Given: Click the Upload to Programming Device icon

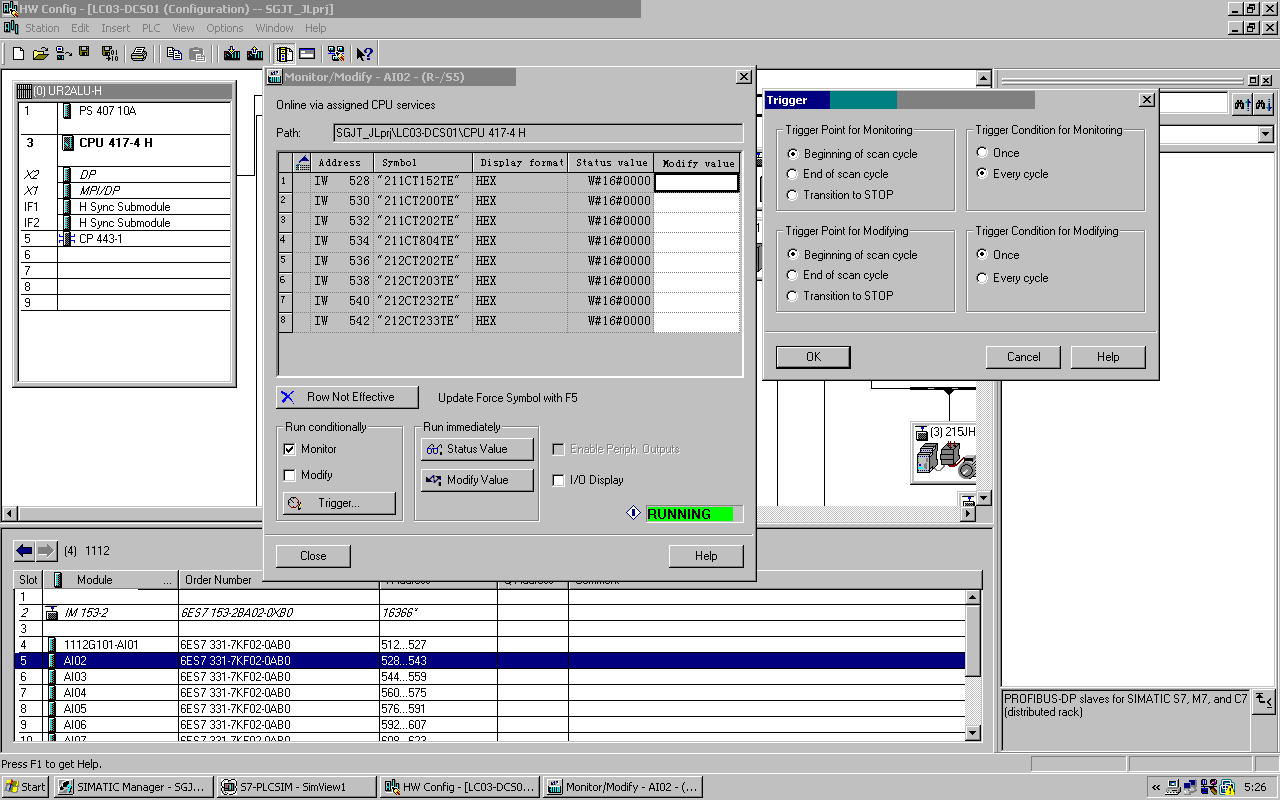Looking at the screenshot, I should pos(255,53).
